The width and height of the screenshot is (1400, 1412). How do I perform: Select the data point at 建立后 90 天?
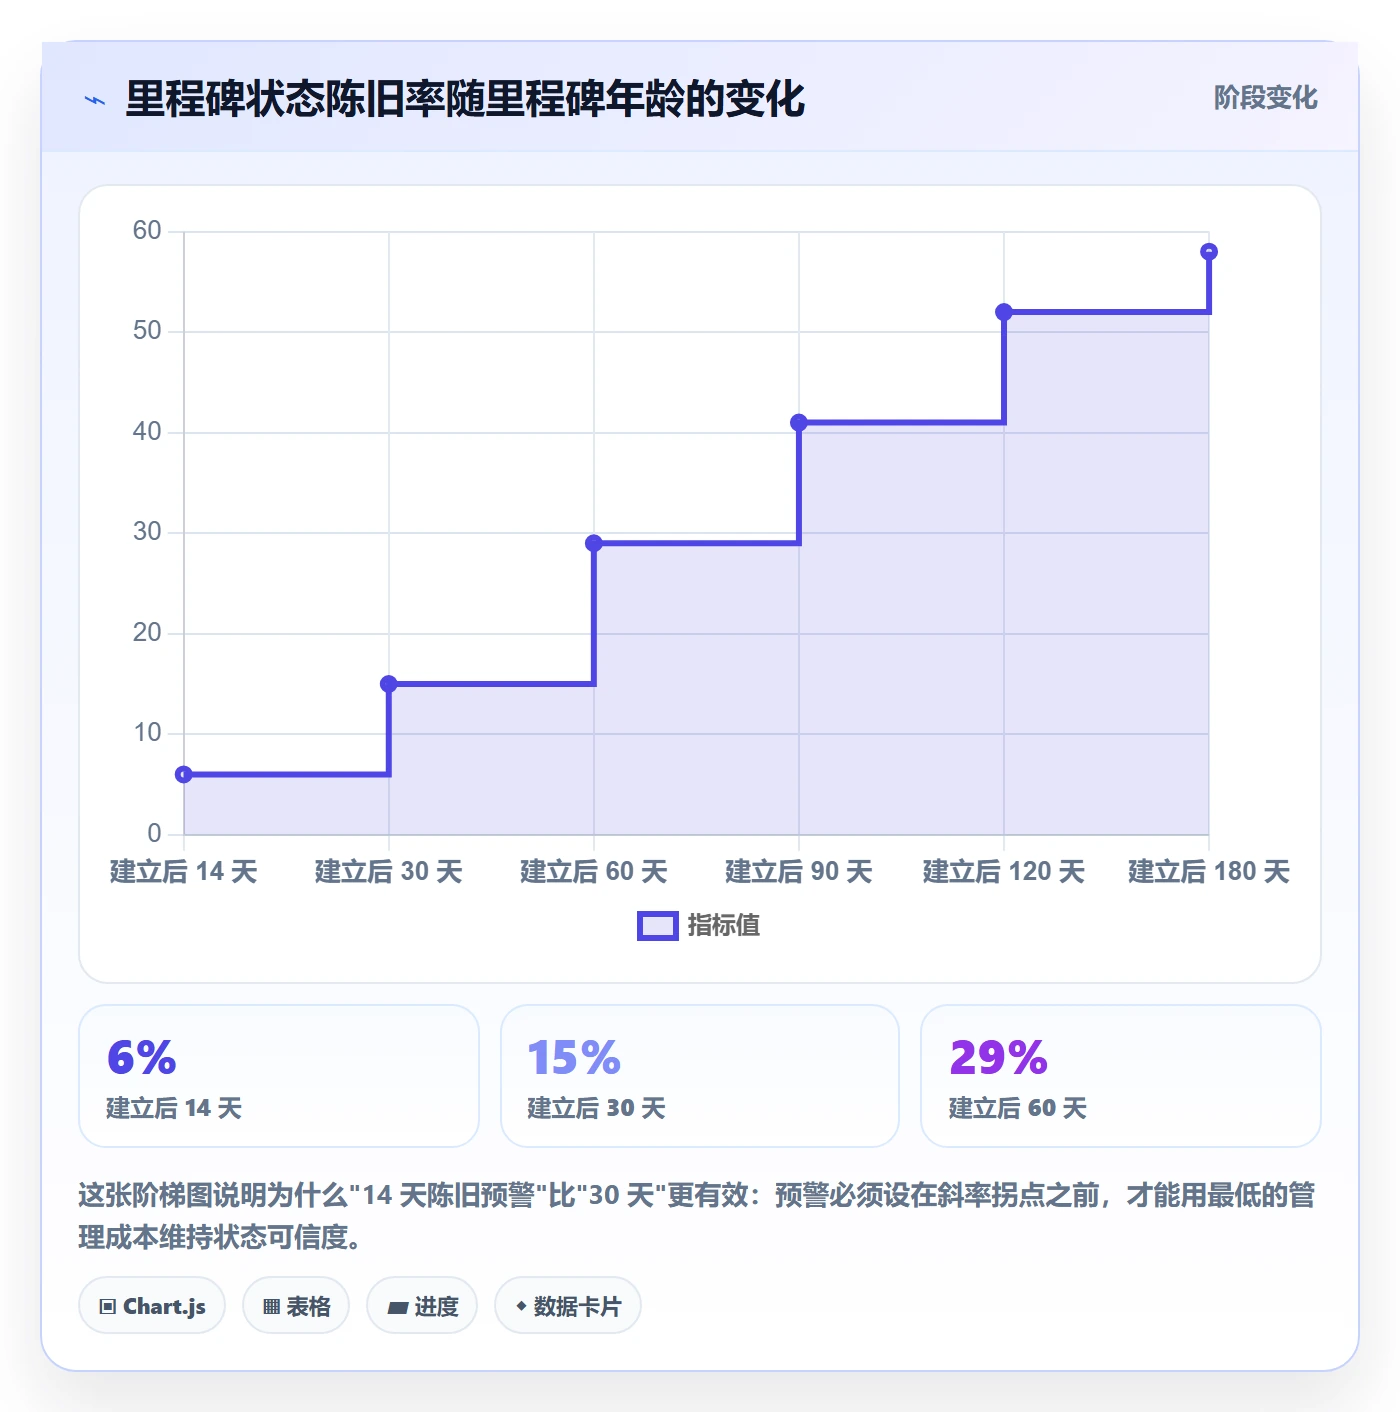pos(799,423)
